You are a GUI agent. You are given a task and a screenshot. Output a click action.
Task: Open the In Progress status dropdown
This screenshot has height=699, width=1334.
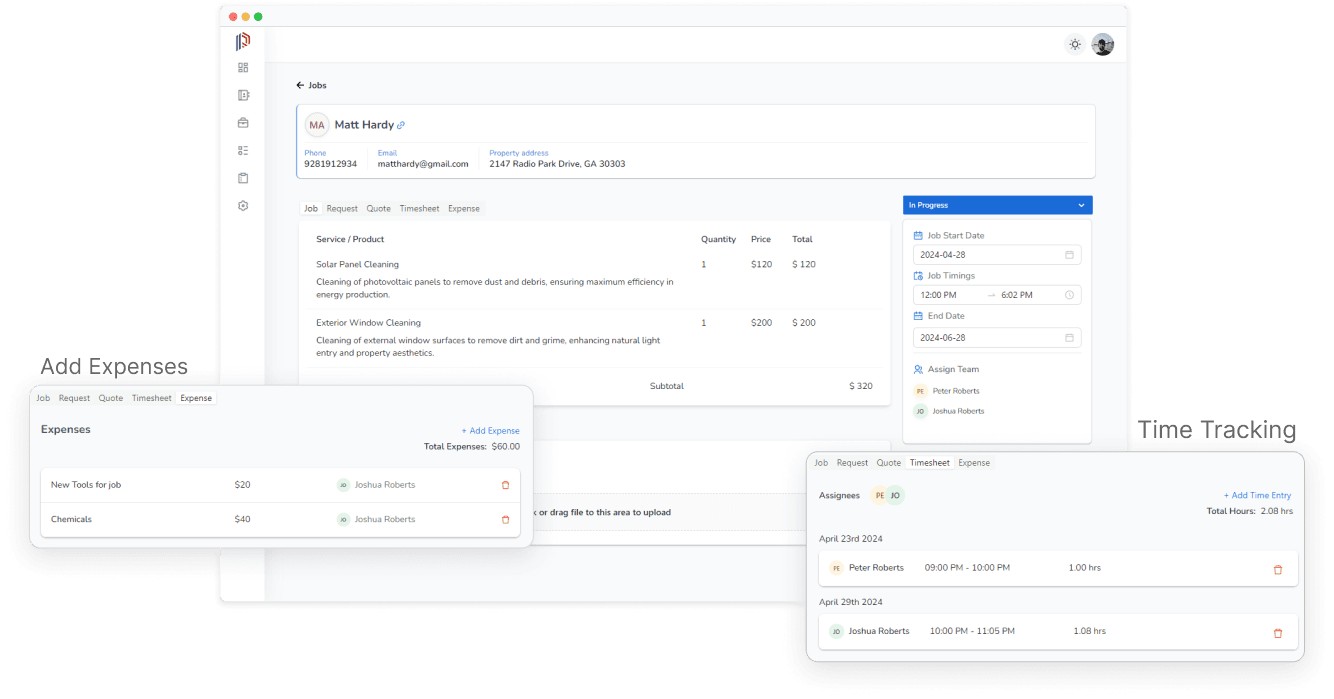coord(997,204)
